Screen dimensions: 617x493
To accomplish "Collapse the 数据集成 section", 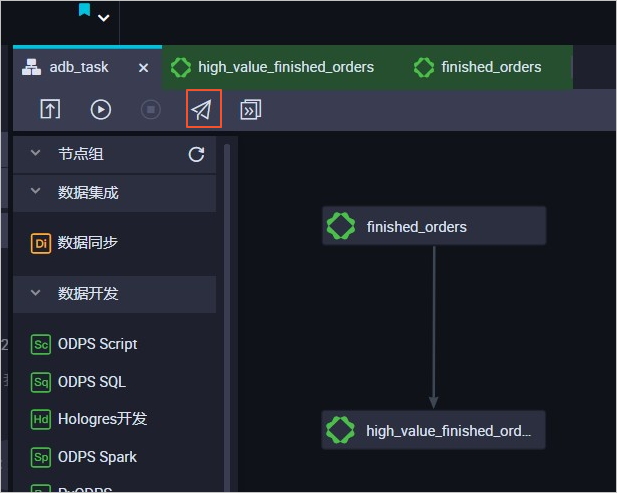I will point(35,191).
